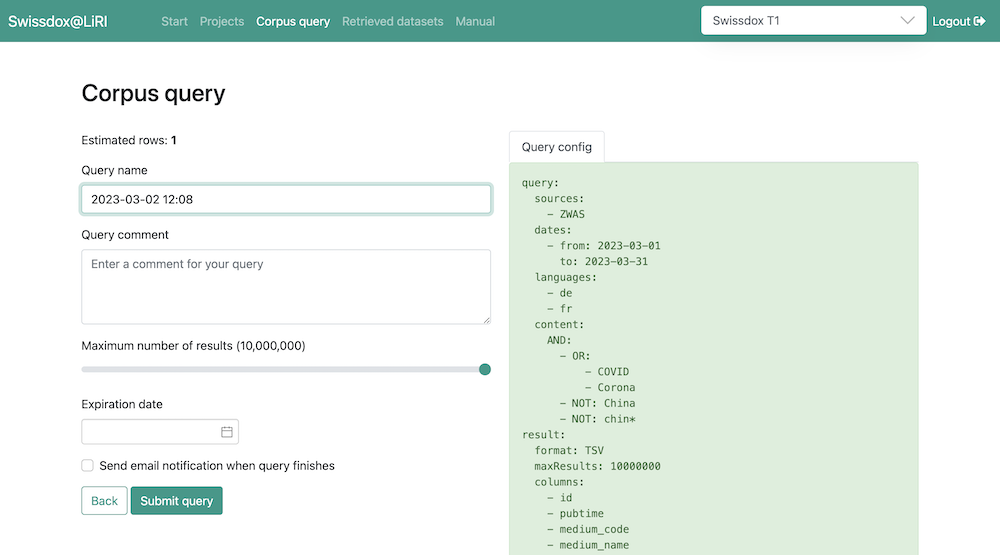Click into the Query comment text area
Image resolution: width=1000 pixels, height=555 pixels.
285,287
